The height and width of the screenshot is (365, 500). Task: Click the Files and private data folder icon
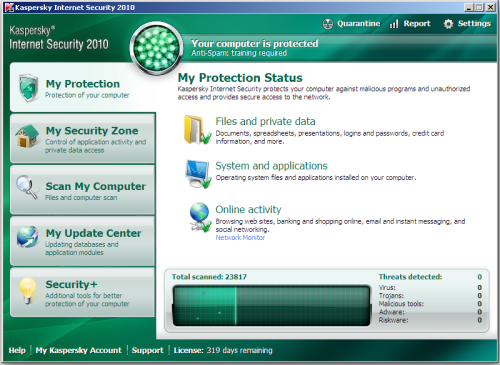(x=197, y=130)
